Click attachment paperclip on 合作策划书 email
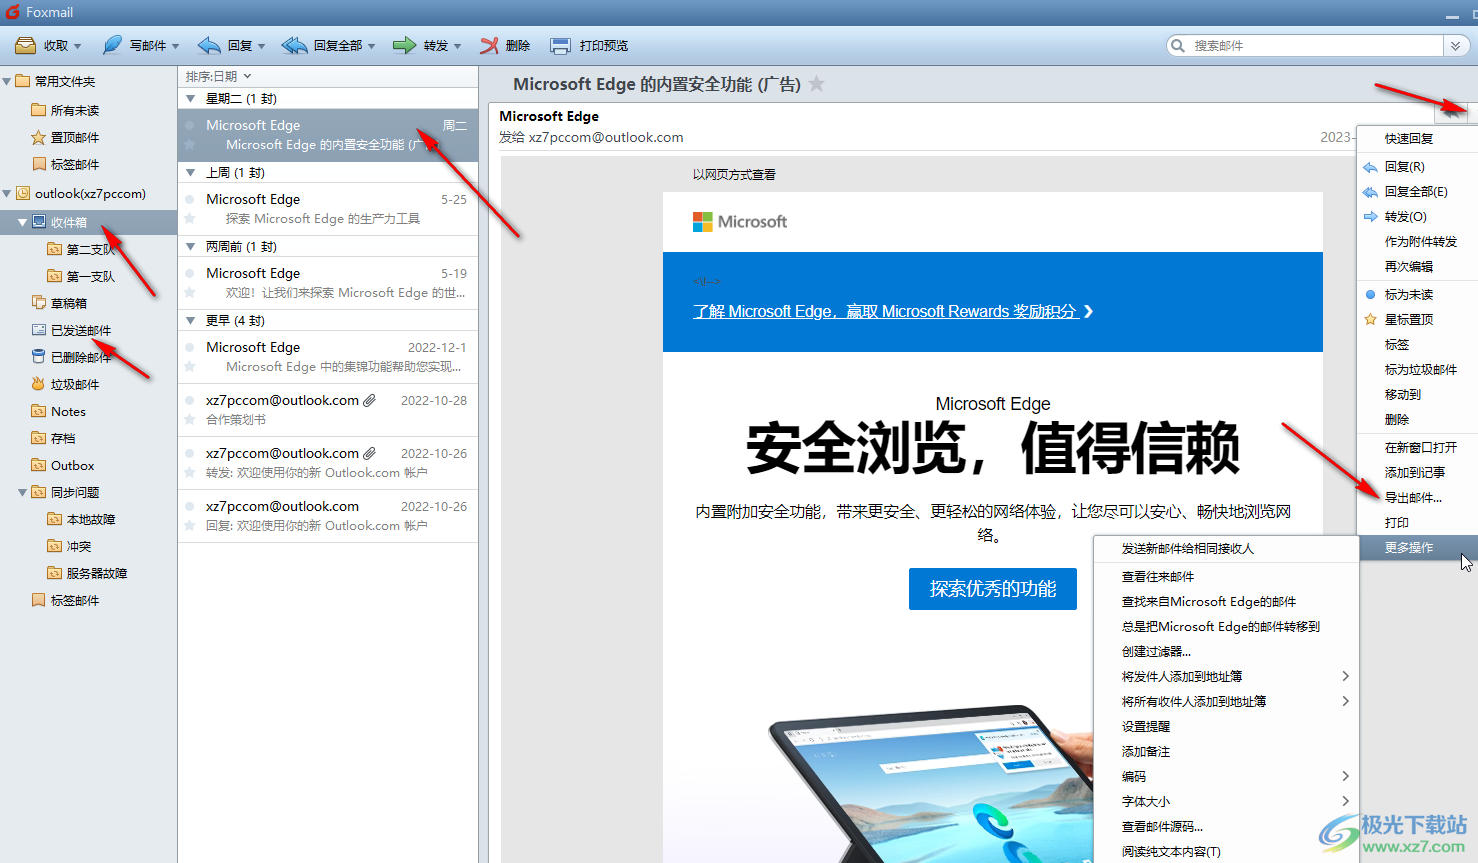This screenshot has width=1478, height=863. coord(369,400)
